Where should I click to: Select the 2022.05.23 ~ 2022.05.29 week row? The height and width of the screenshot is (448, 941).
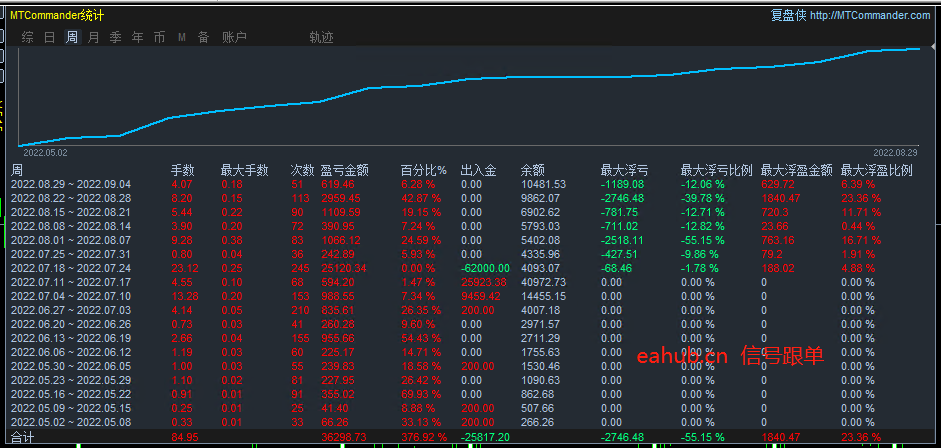[x=470, y=380]
